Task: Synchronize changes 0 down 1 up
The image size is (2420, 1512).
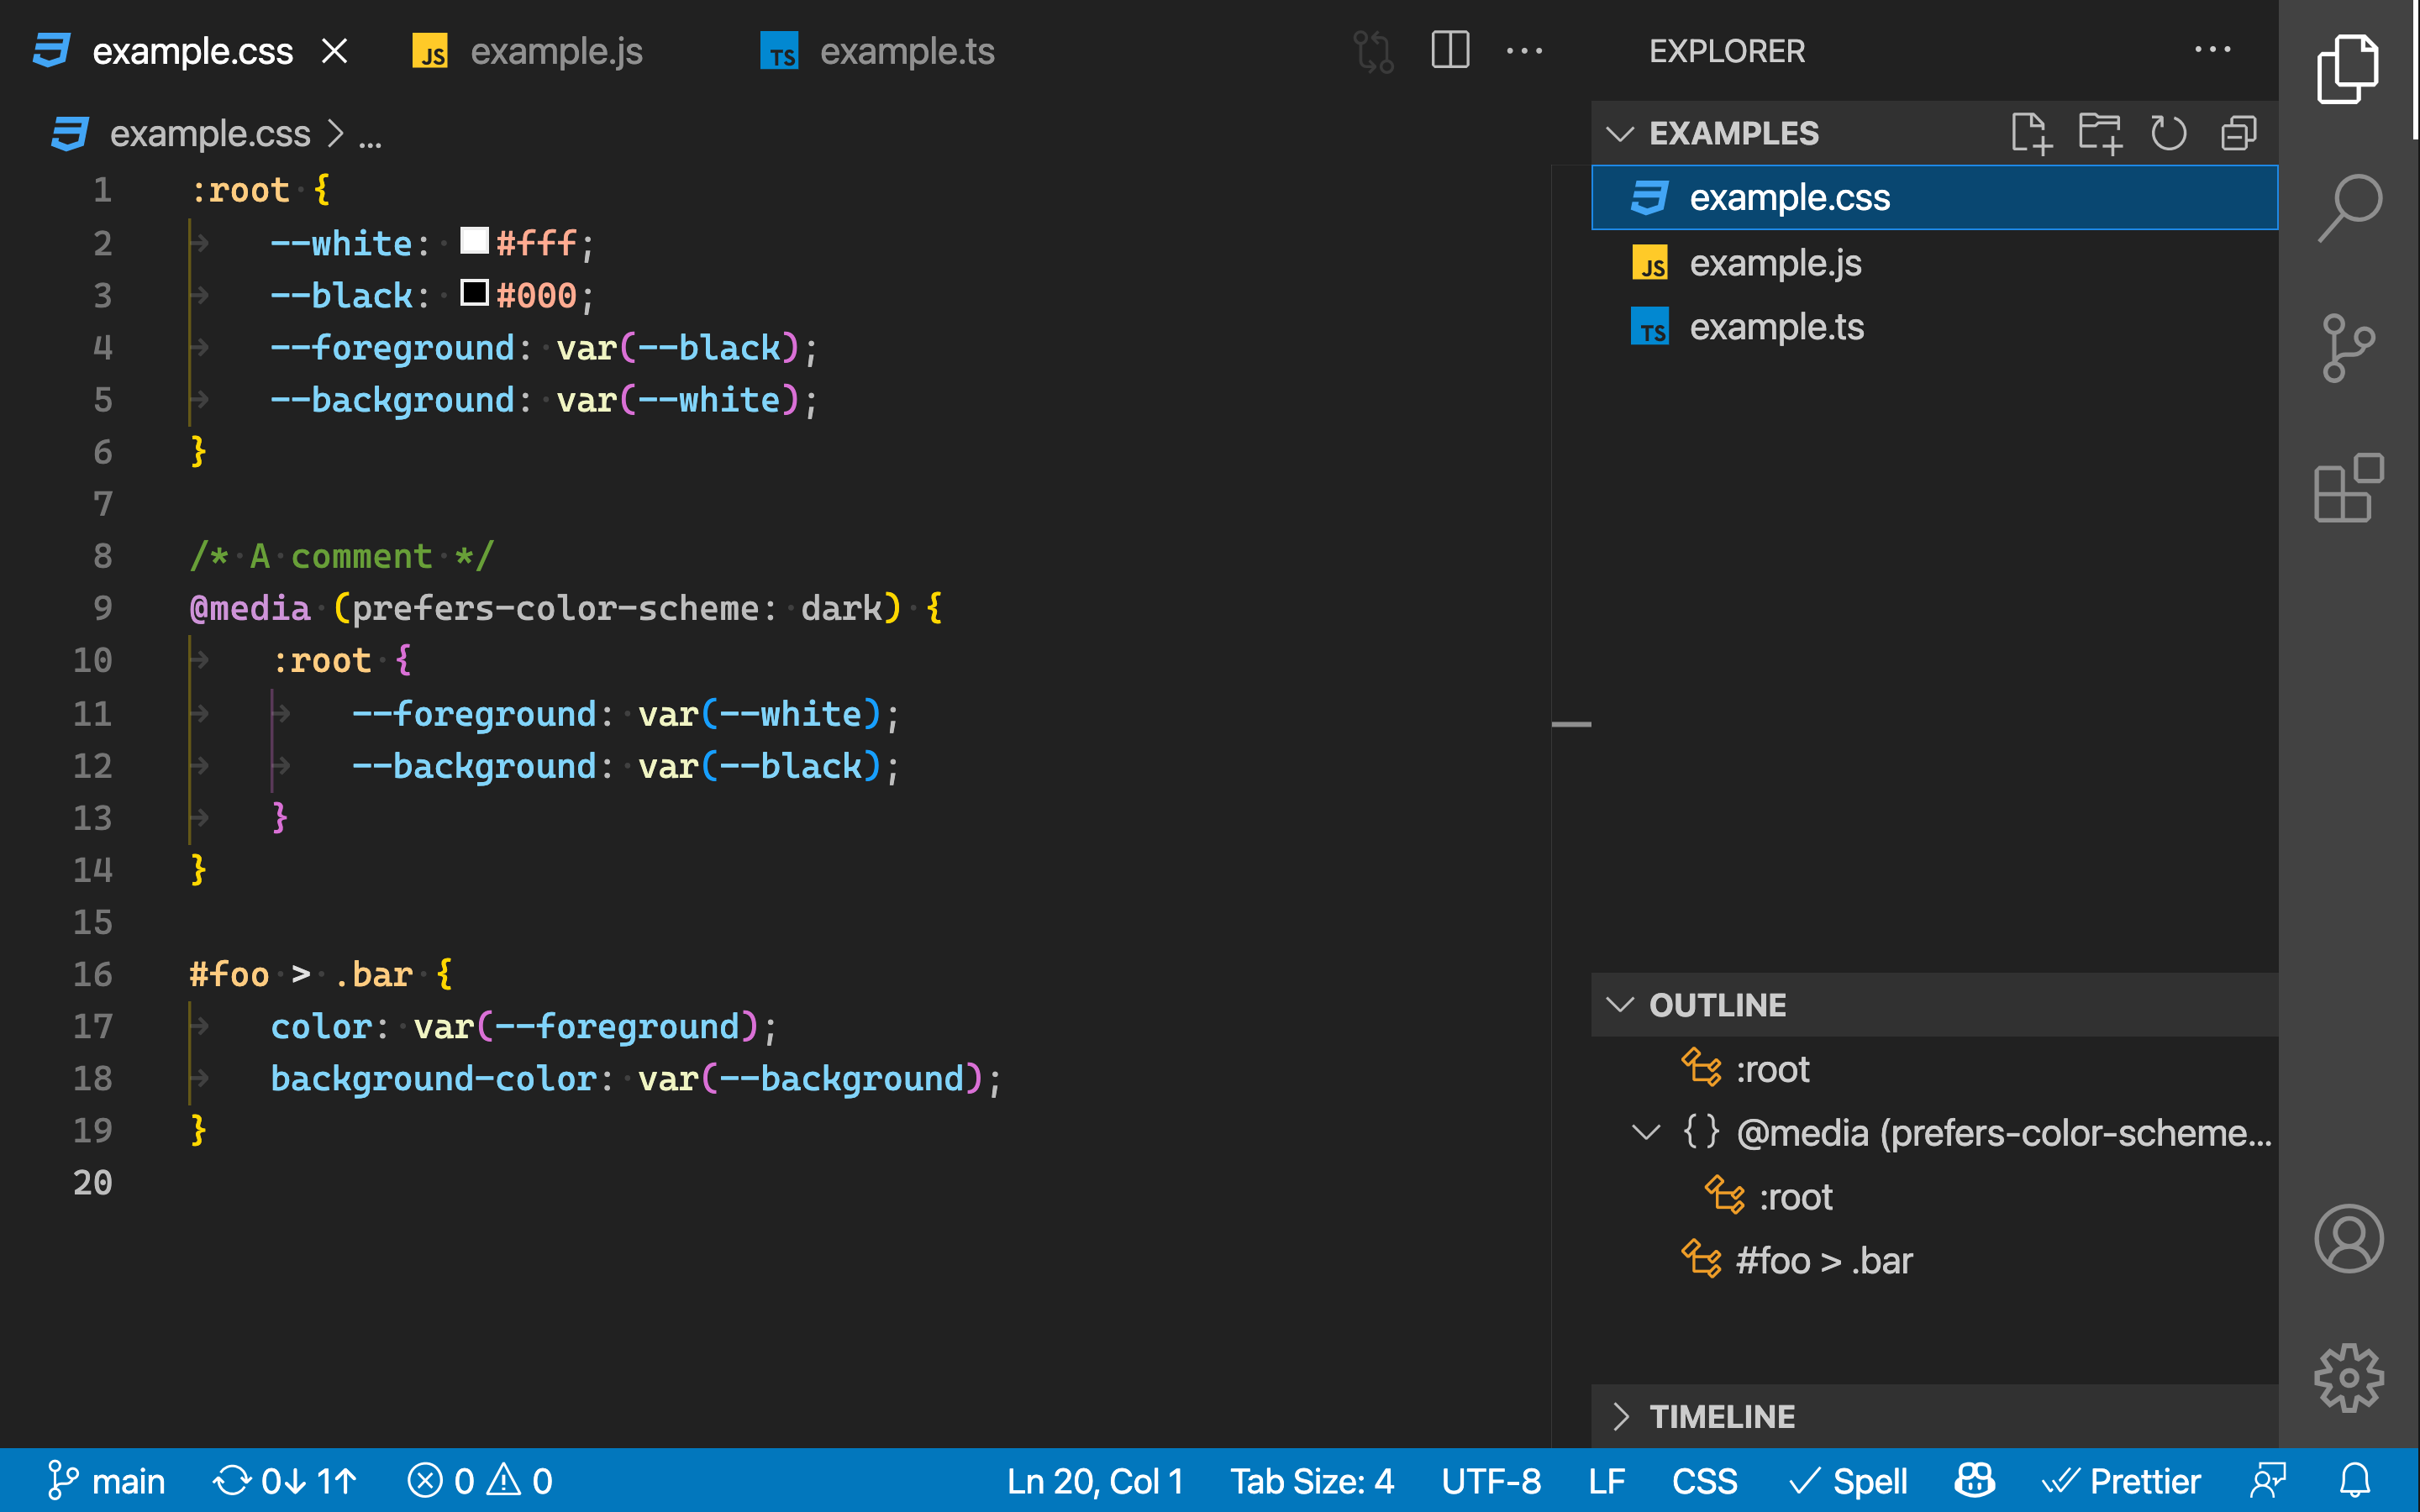Action: click(x=284, y=1480)
